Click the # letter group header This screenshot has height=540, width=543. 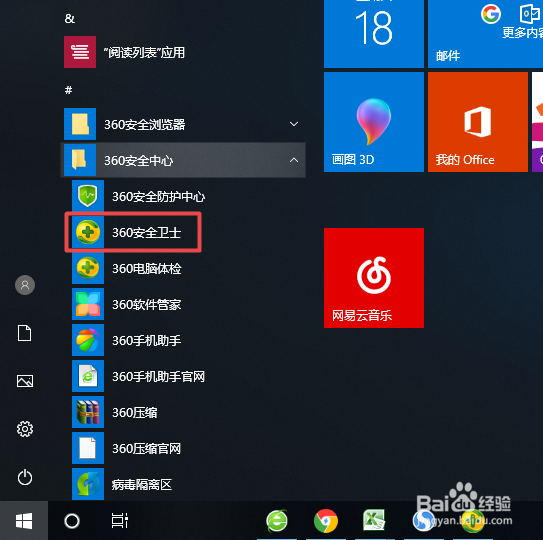pos(69,90)
